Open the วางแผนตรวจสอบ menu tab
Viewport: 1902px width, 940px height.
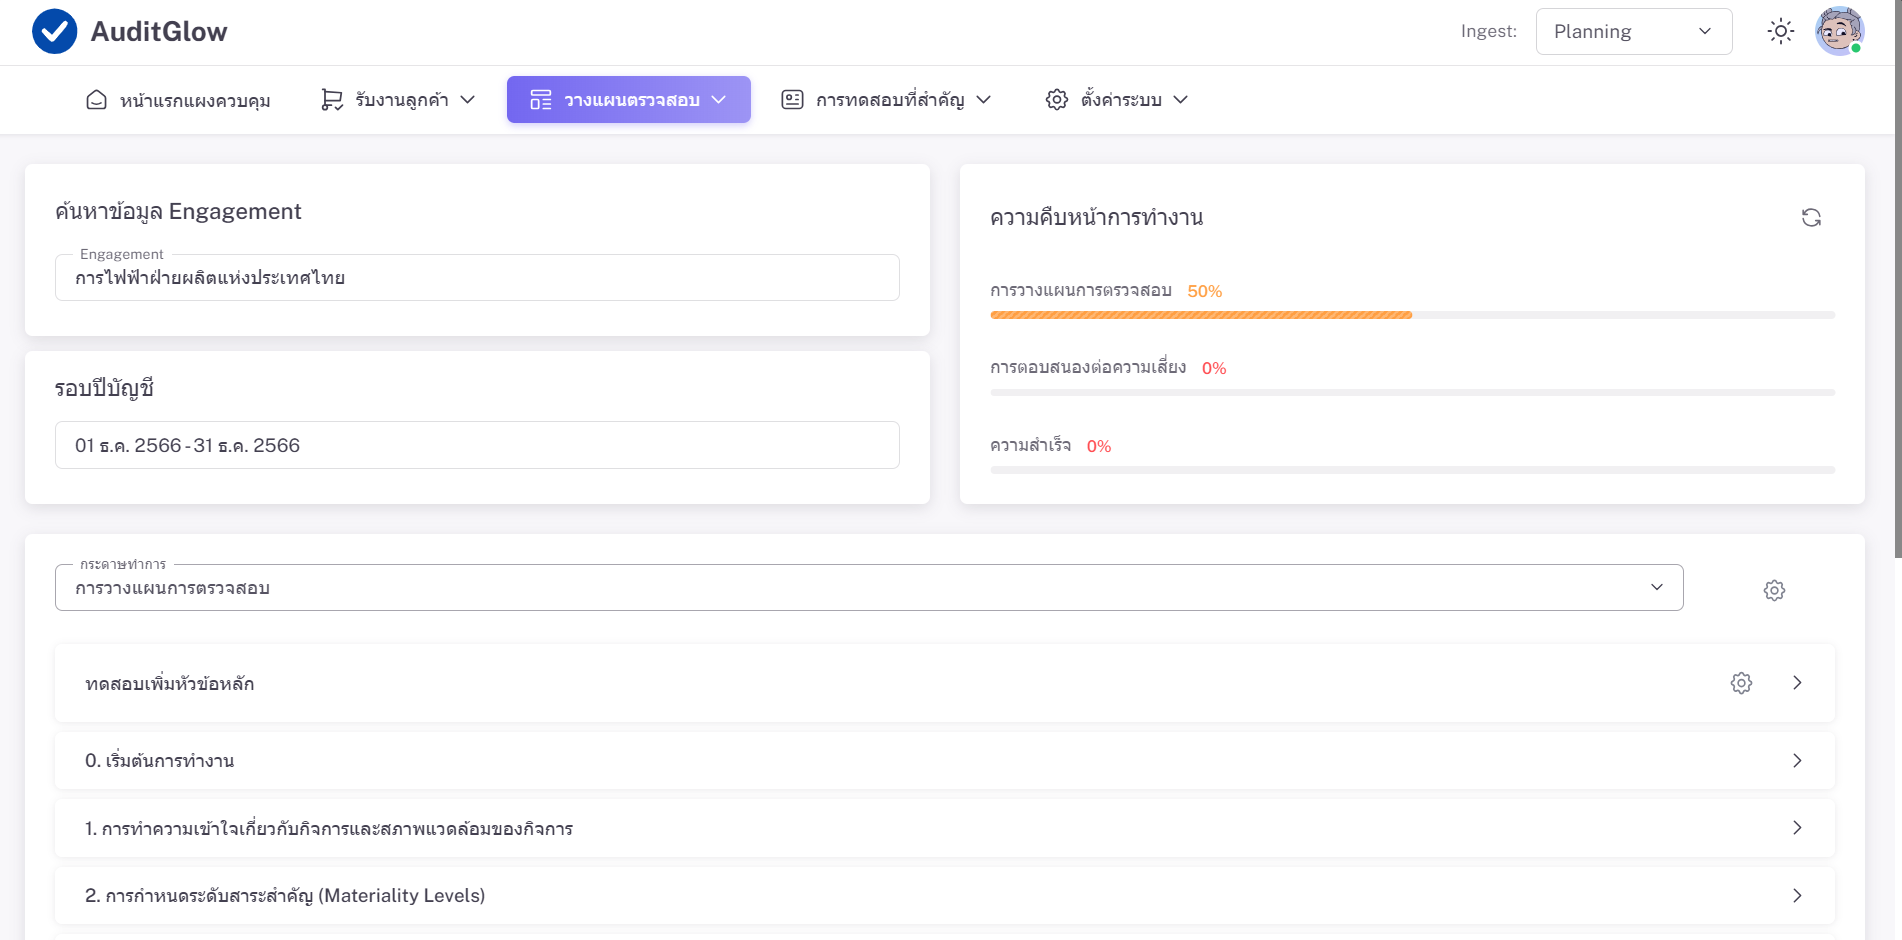tap(628, 100)
